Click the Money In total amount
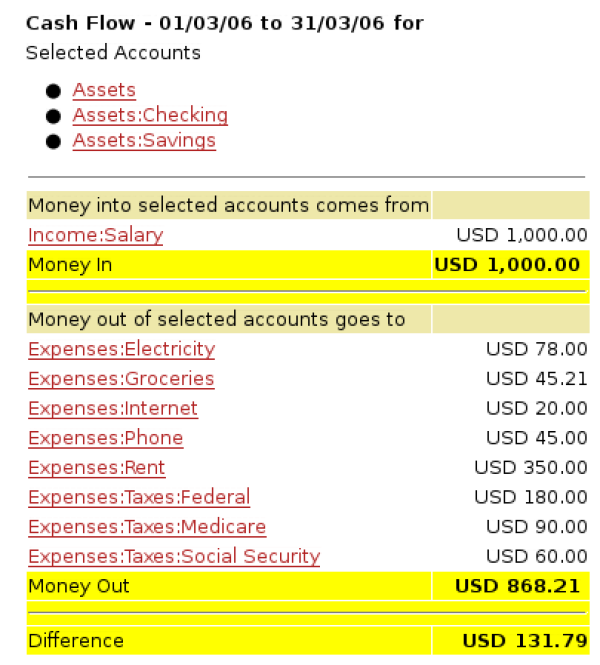600x665 pixels. (507, 265)
